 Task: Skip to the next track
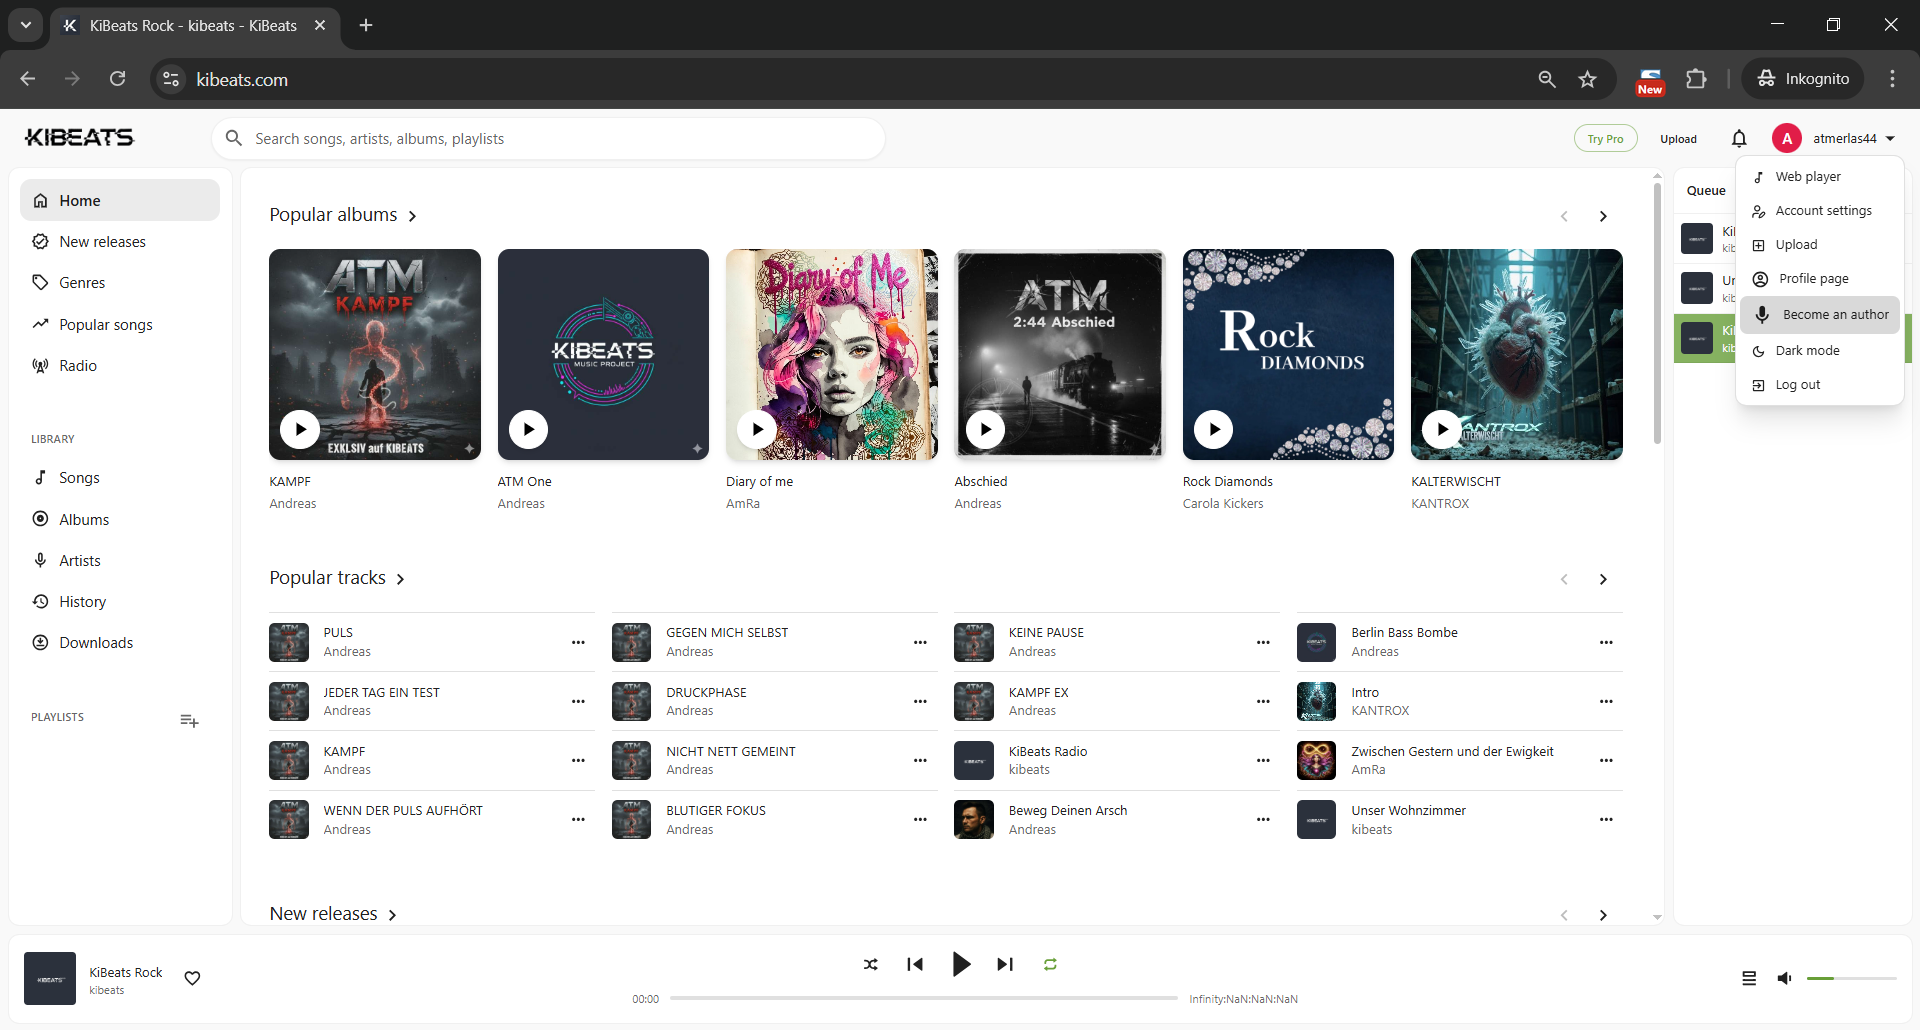click(1005, 964)
